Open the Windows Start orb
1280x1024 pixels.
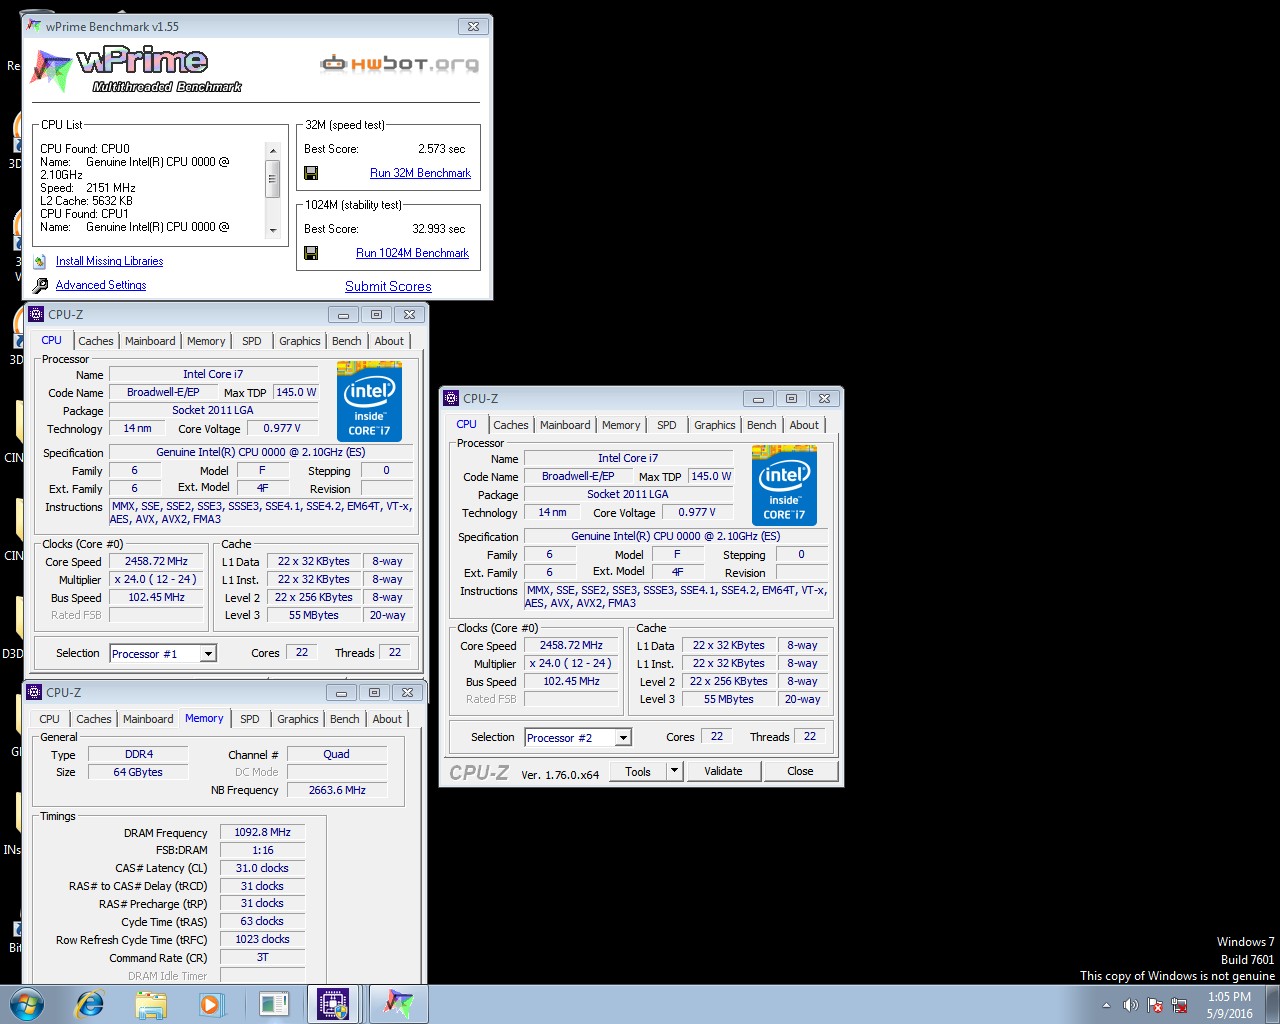tap(26, 1004)
